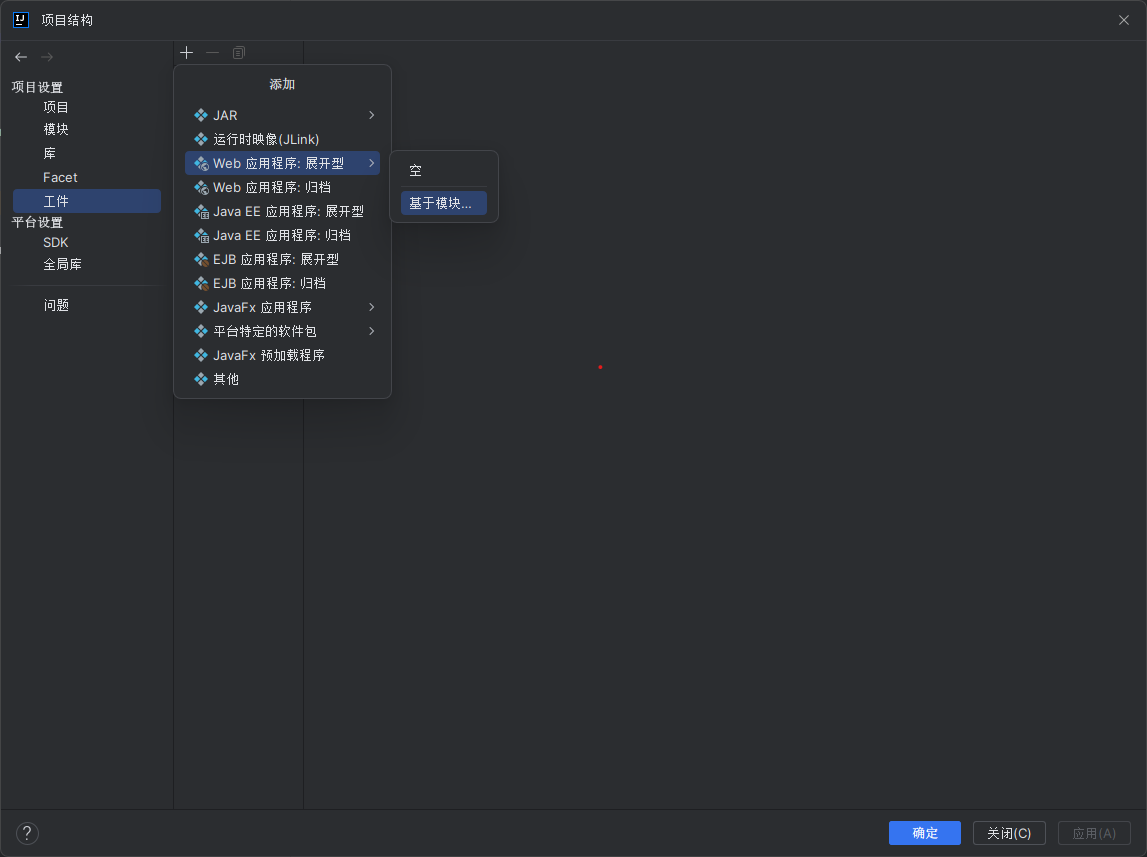Select Web 应用程序: 归档 menu entry
This screenshot has height=857, width=1147.
282,187
